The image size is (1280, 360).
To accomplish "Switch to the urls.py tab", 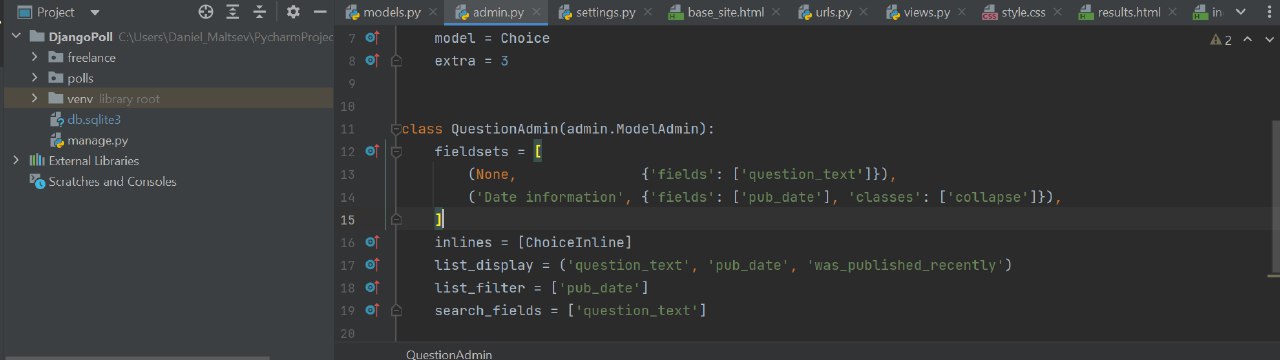I will (x=825, y=13).
